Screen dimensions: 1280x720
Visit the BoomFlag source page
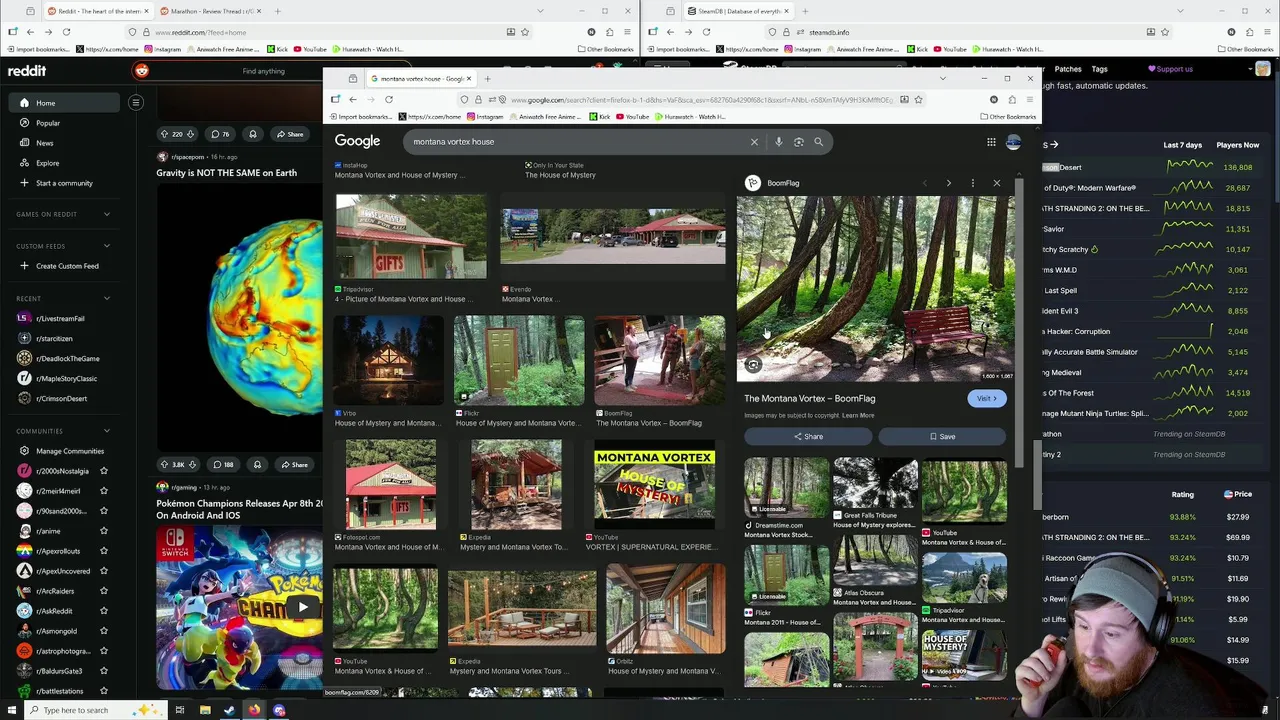click(986, 398)
